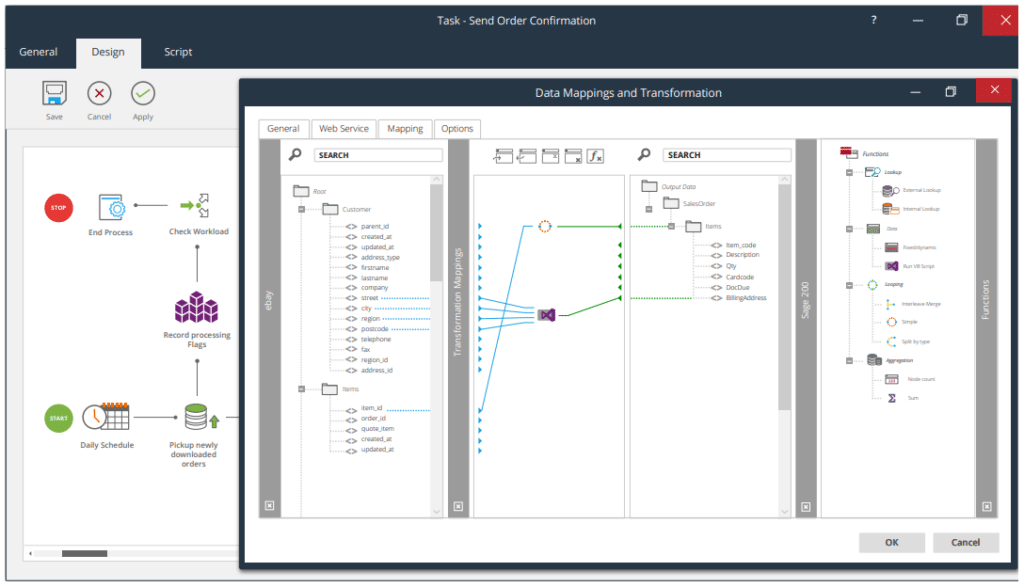Collapse the Looping functions group
This screenshot has width=1024, height=587.
[x=849, y=285]
